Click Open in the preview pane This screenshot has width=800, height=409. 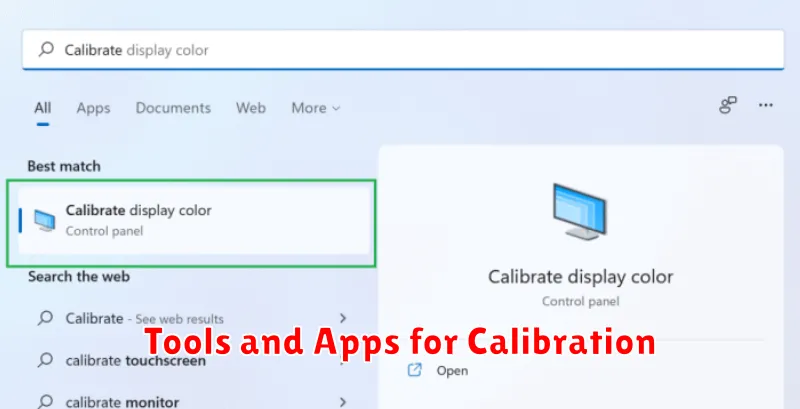click(x=452, y=371)
